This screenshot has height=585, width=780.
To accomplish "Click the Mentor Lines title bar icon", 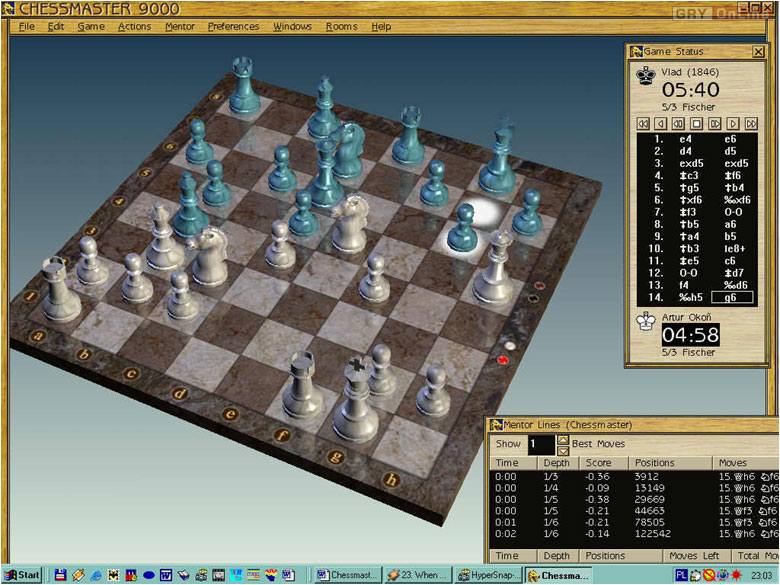I will [496, 425].
